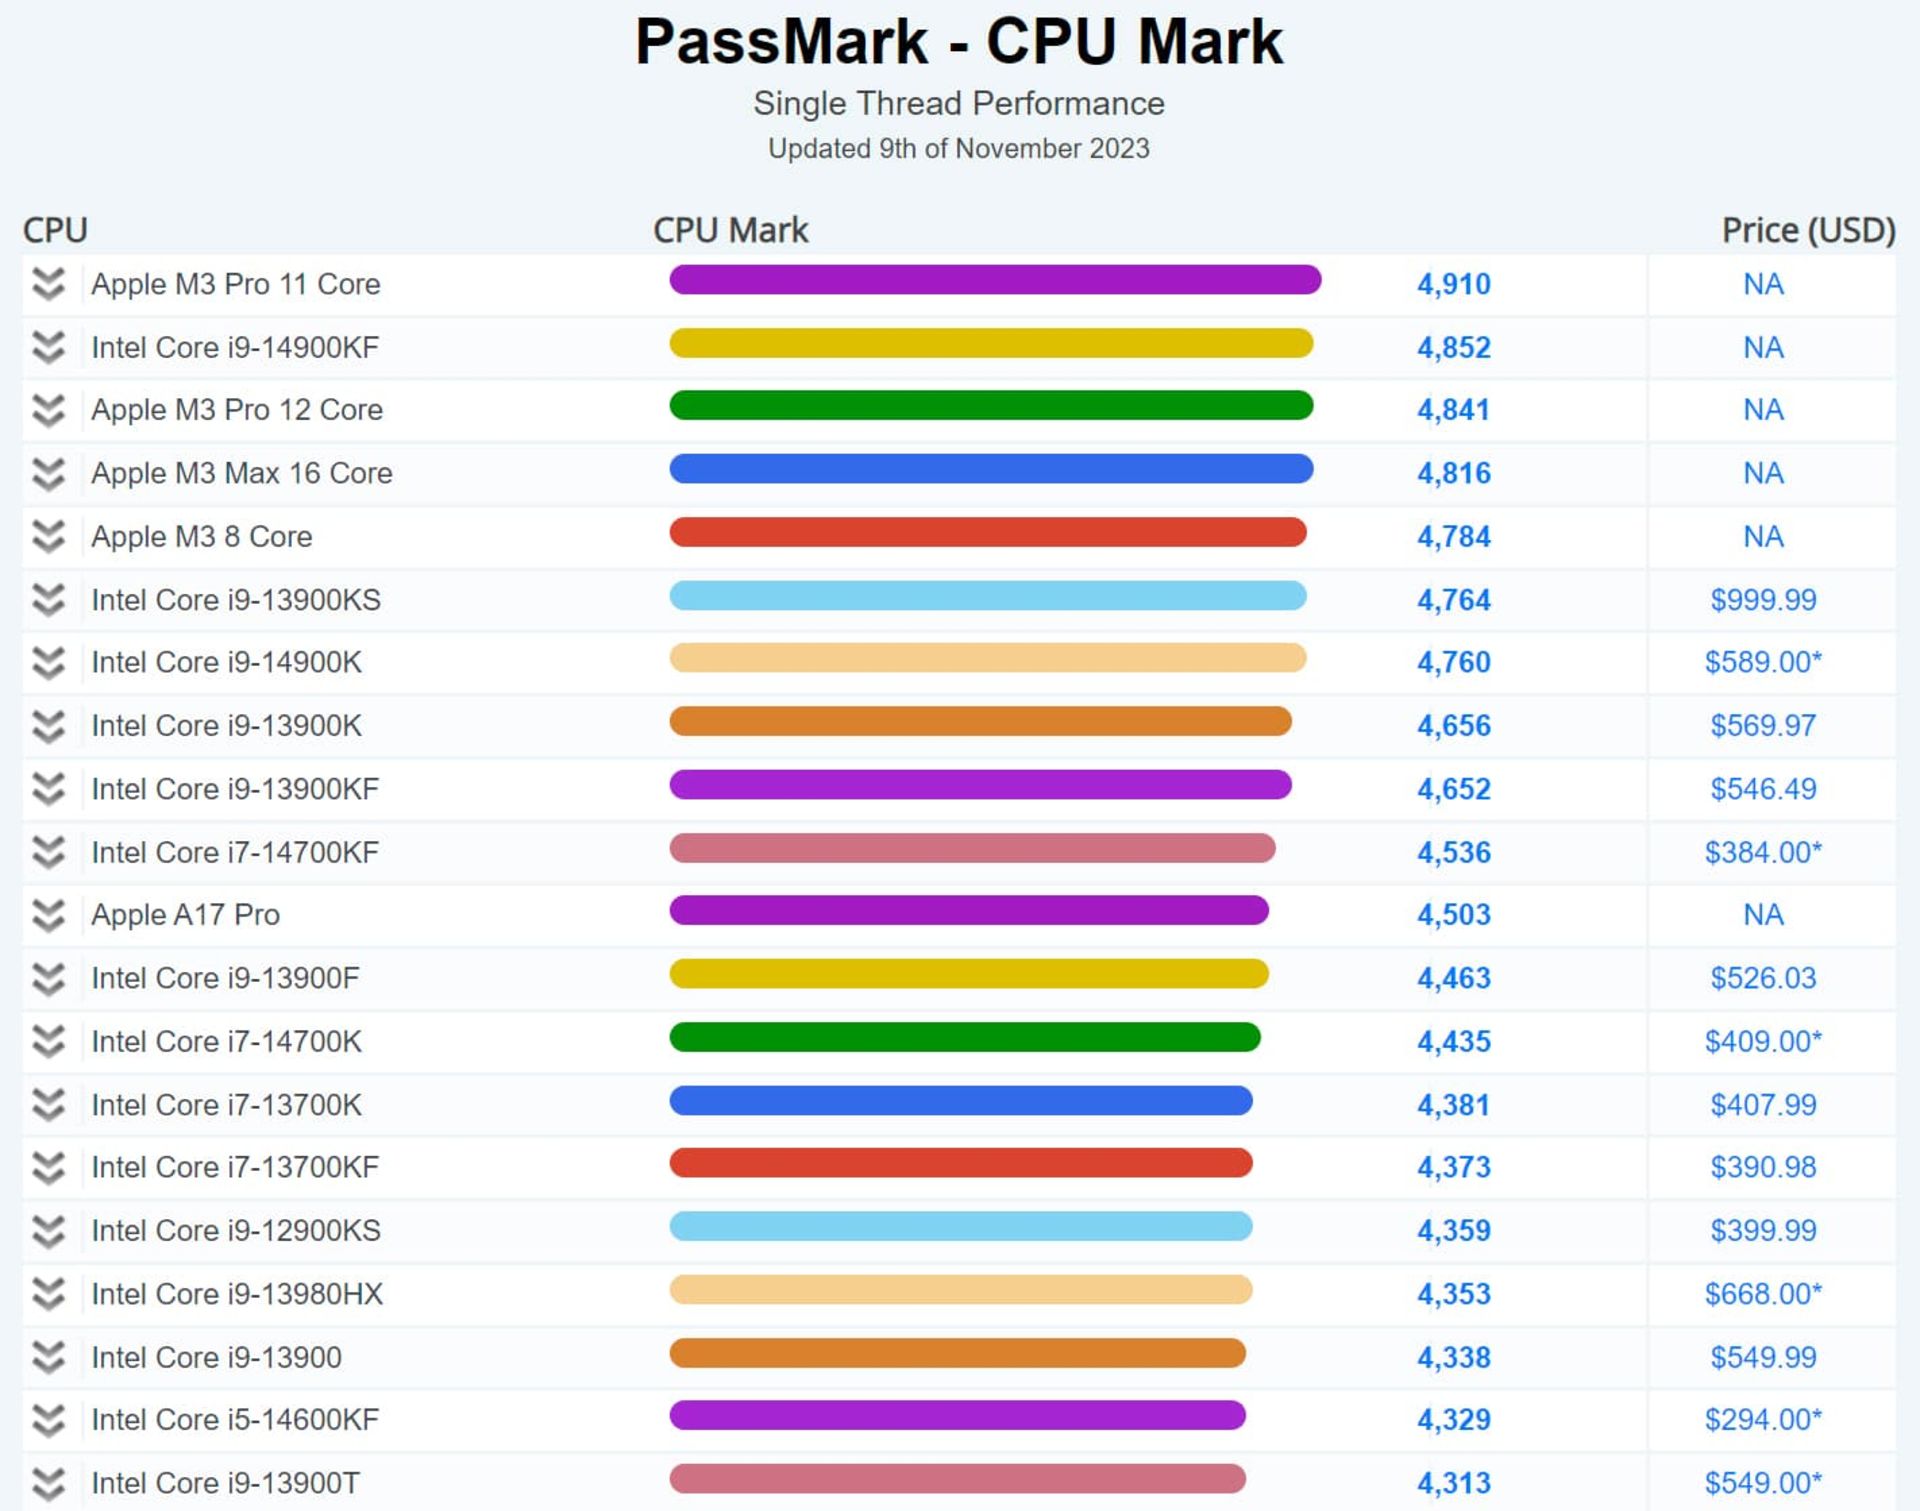Viewport: 1920px width, 1511px height.
Task: Click the Price (USD) column header
Action: [x=1808, y=231]
